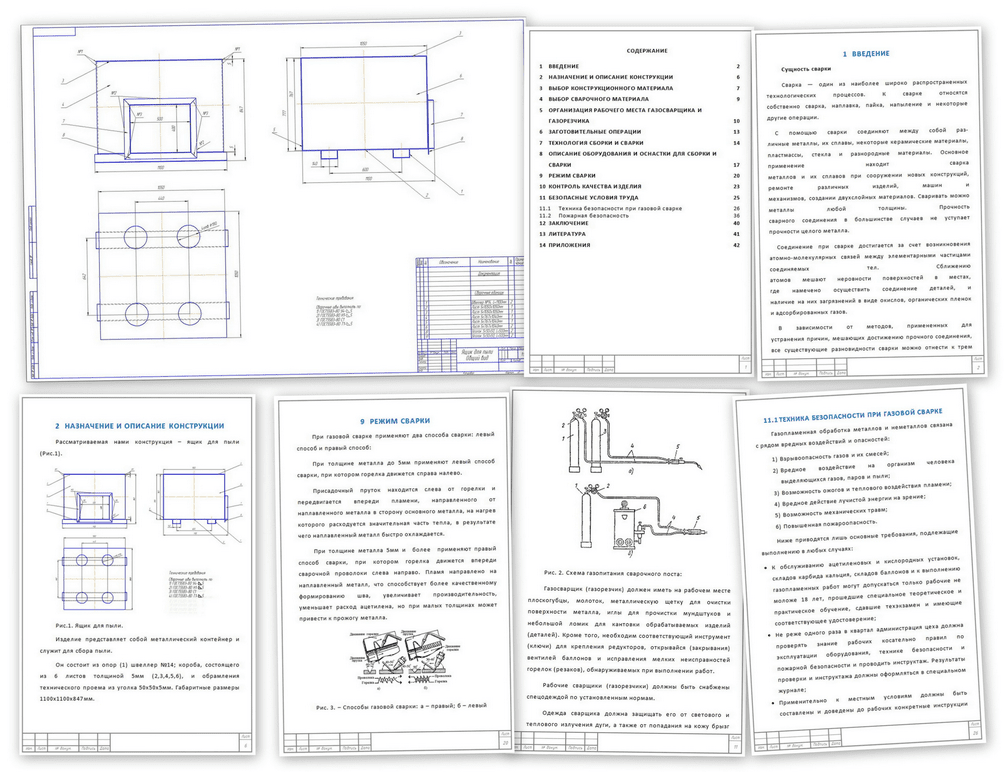Click the caption "Рис.1. Ящик для пыли."

tap(90, 625)
